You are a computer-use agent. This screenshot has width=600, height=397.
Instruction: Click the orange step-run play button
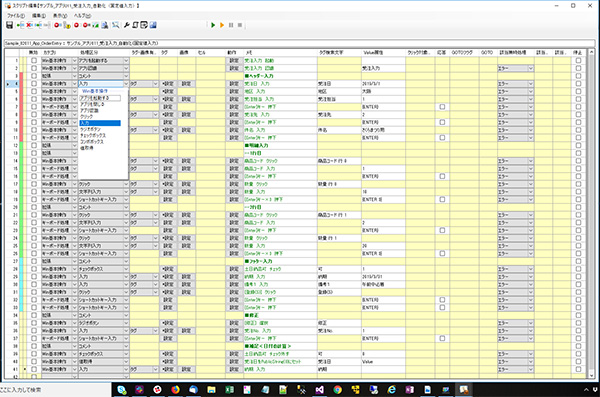pos(222,25)
